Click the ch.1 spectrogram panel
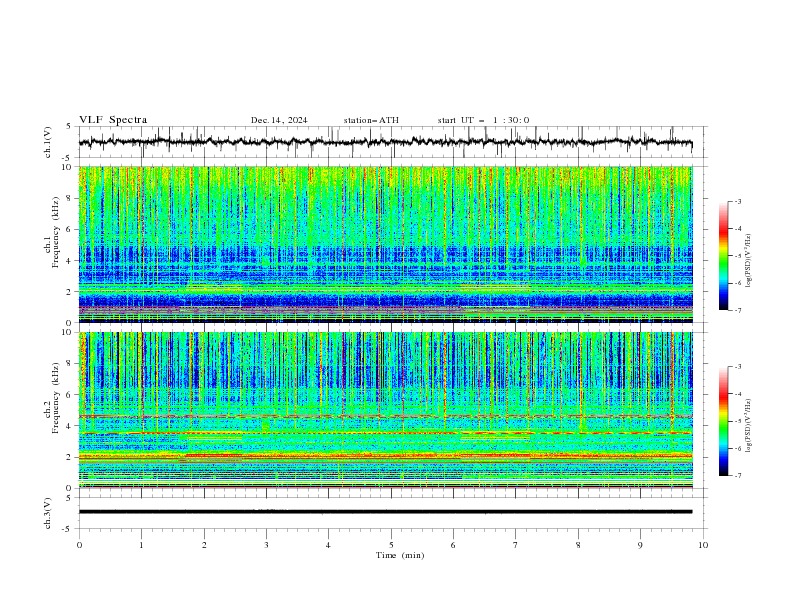Image resolution: width=792 pixels, height=612 pixels. point(385,244)
